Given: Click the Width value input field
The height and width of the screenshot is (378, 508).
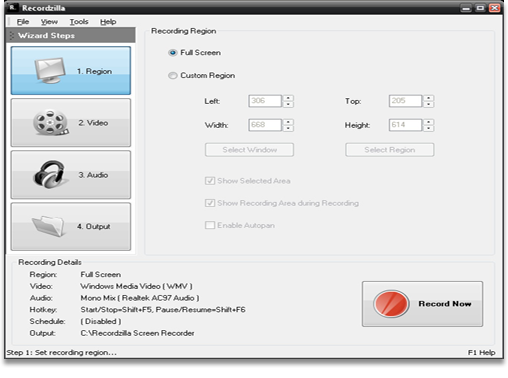Looking at the screenshot, I should [265, 125].
